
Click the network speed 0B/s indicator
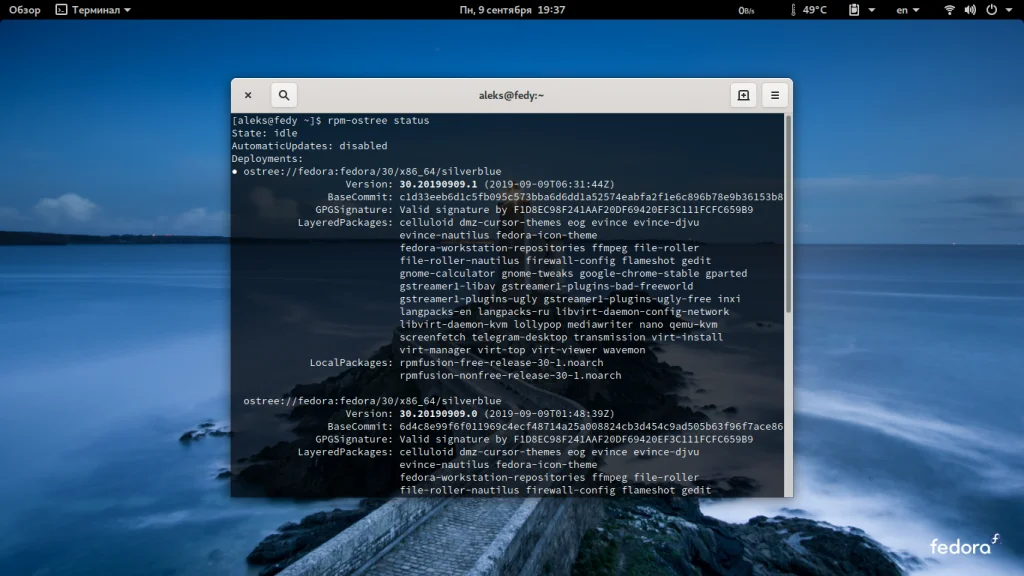pyautogui.click(x=746, y=10)
